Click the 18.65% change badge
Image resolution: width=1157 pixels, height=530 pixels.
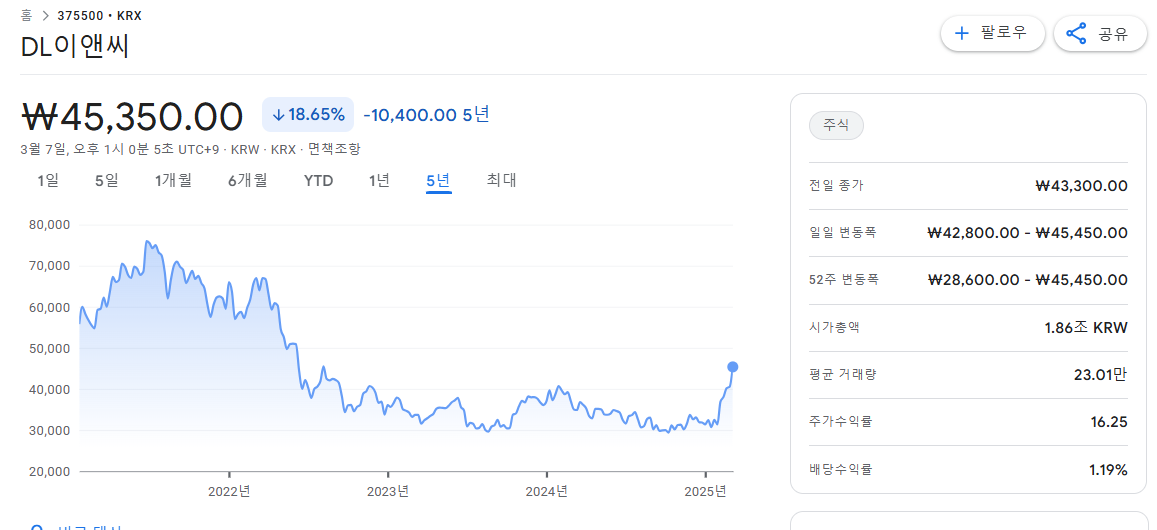point(308,114)
